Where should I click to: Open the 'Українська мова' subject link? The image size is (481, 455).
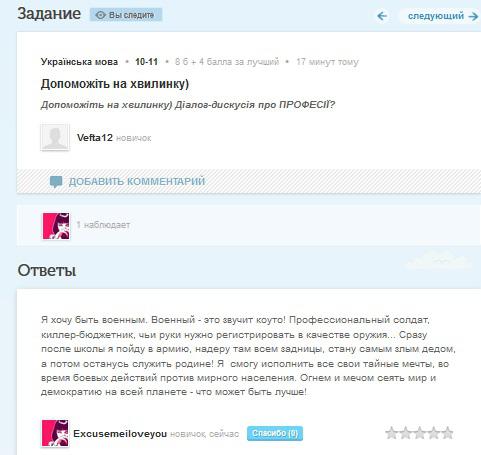[x=79, y=62]
